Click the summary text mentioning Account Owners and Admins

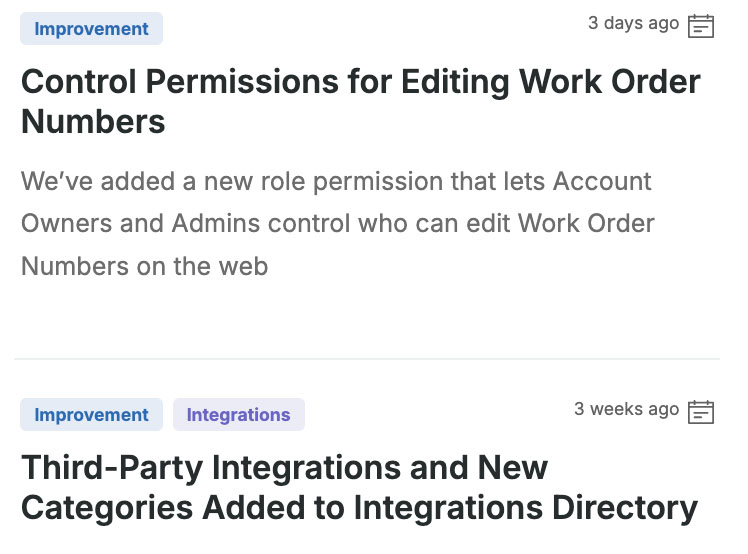coord(337,224)
